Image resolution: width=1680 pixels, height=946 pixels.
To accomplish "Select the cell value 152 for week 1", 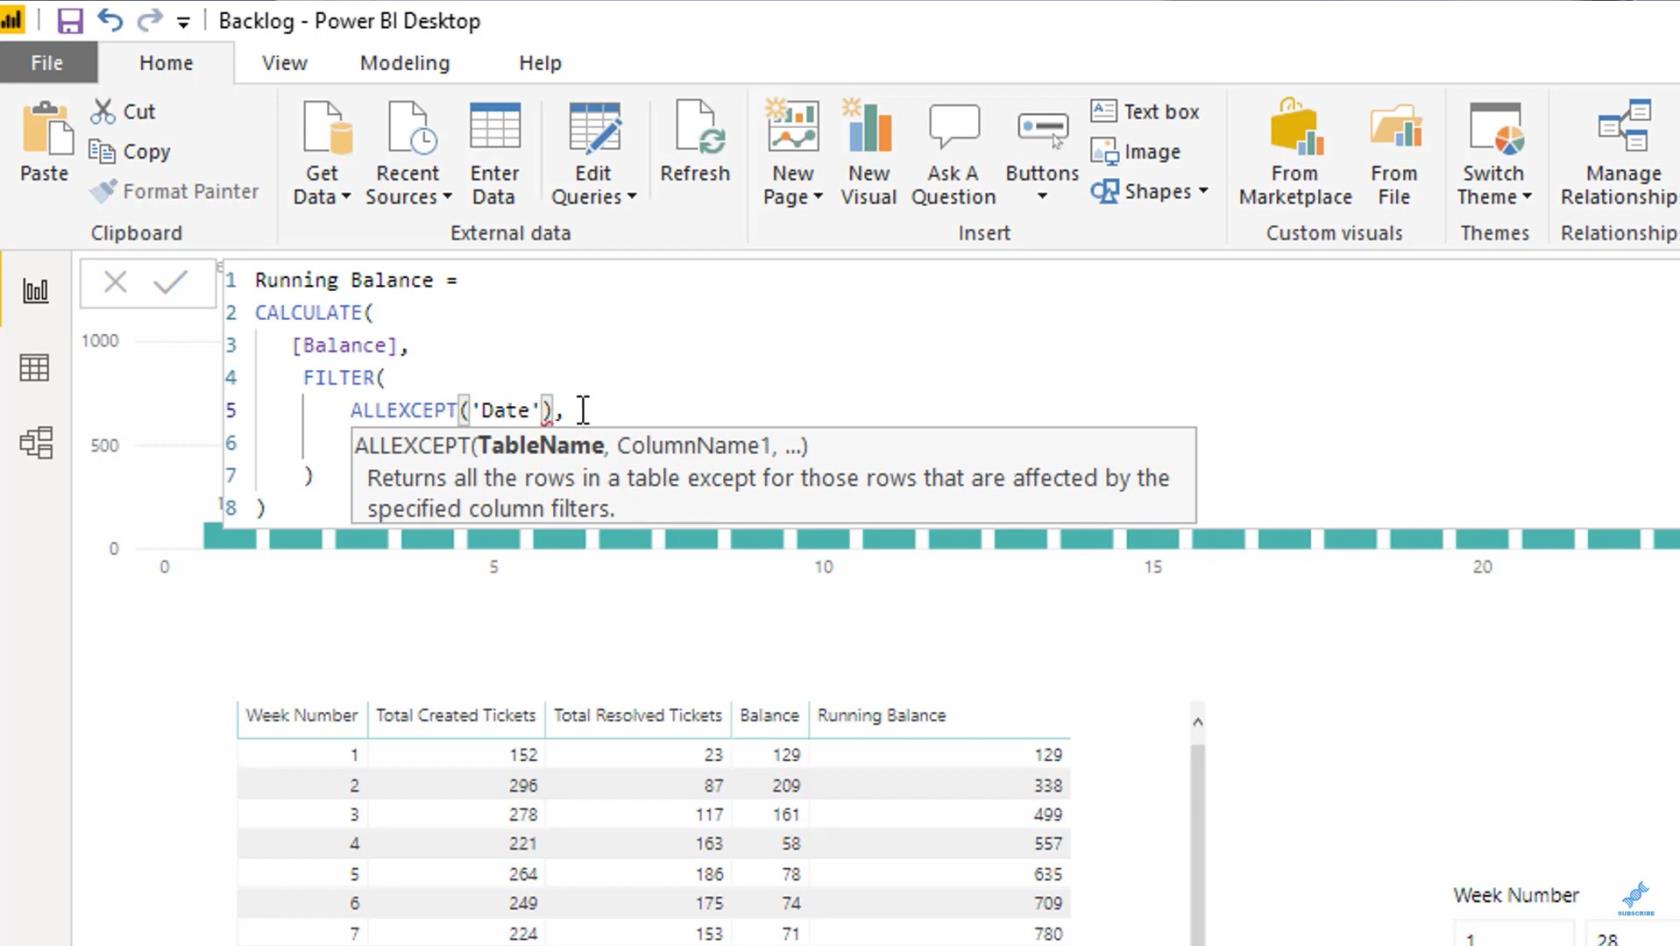I will click(x=523, y=756).
